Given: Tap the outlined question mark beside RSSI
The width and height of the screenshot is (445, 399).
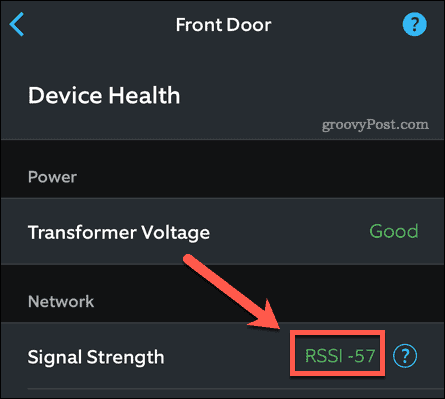Looking at the screenshot, I should tap(405, 356).
